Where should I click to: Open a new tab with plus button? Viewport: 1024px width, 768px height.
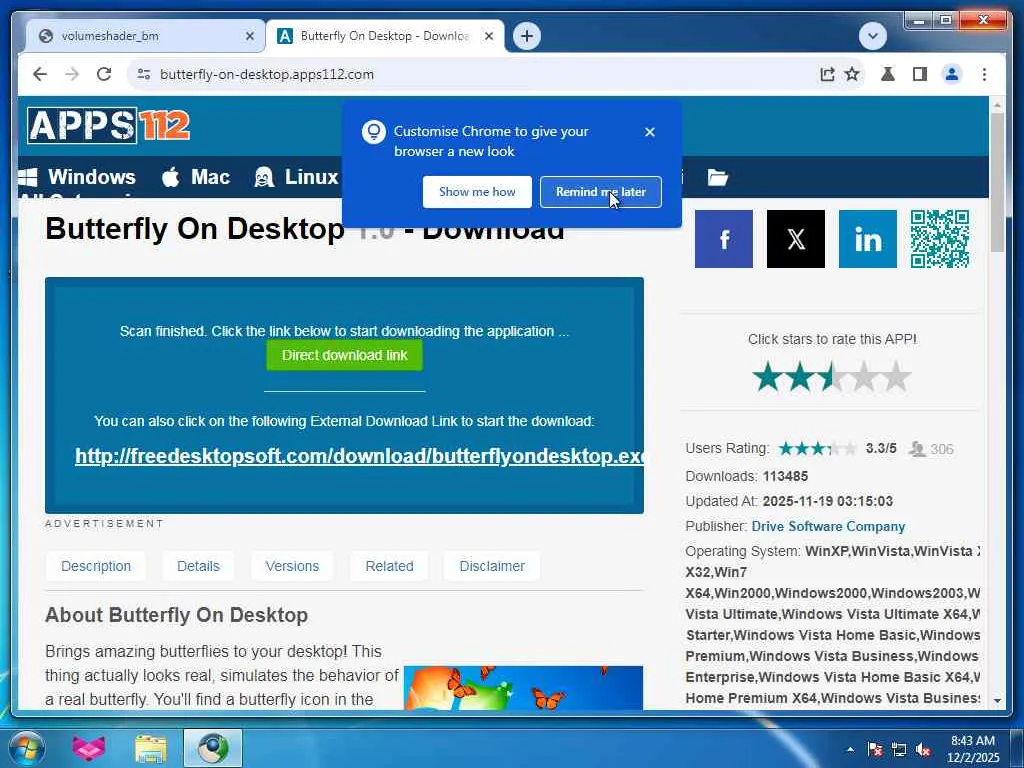coord(527,36)
